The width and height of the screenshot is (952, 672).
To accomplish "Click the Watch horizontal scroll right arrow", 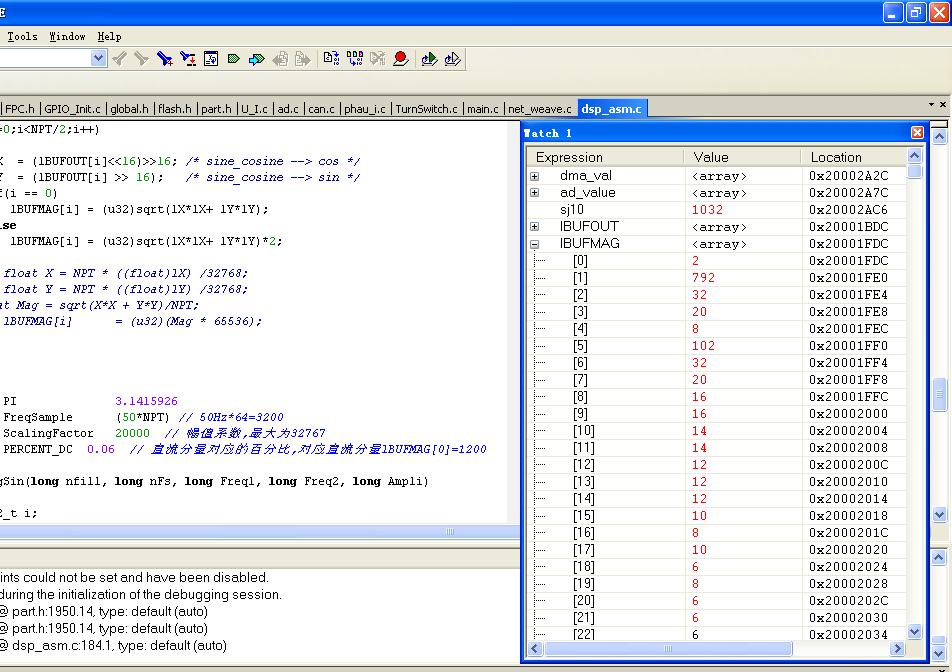I will coord(897,648).
